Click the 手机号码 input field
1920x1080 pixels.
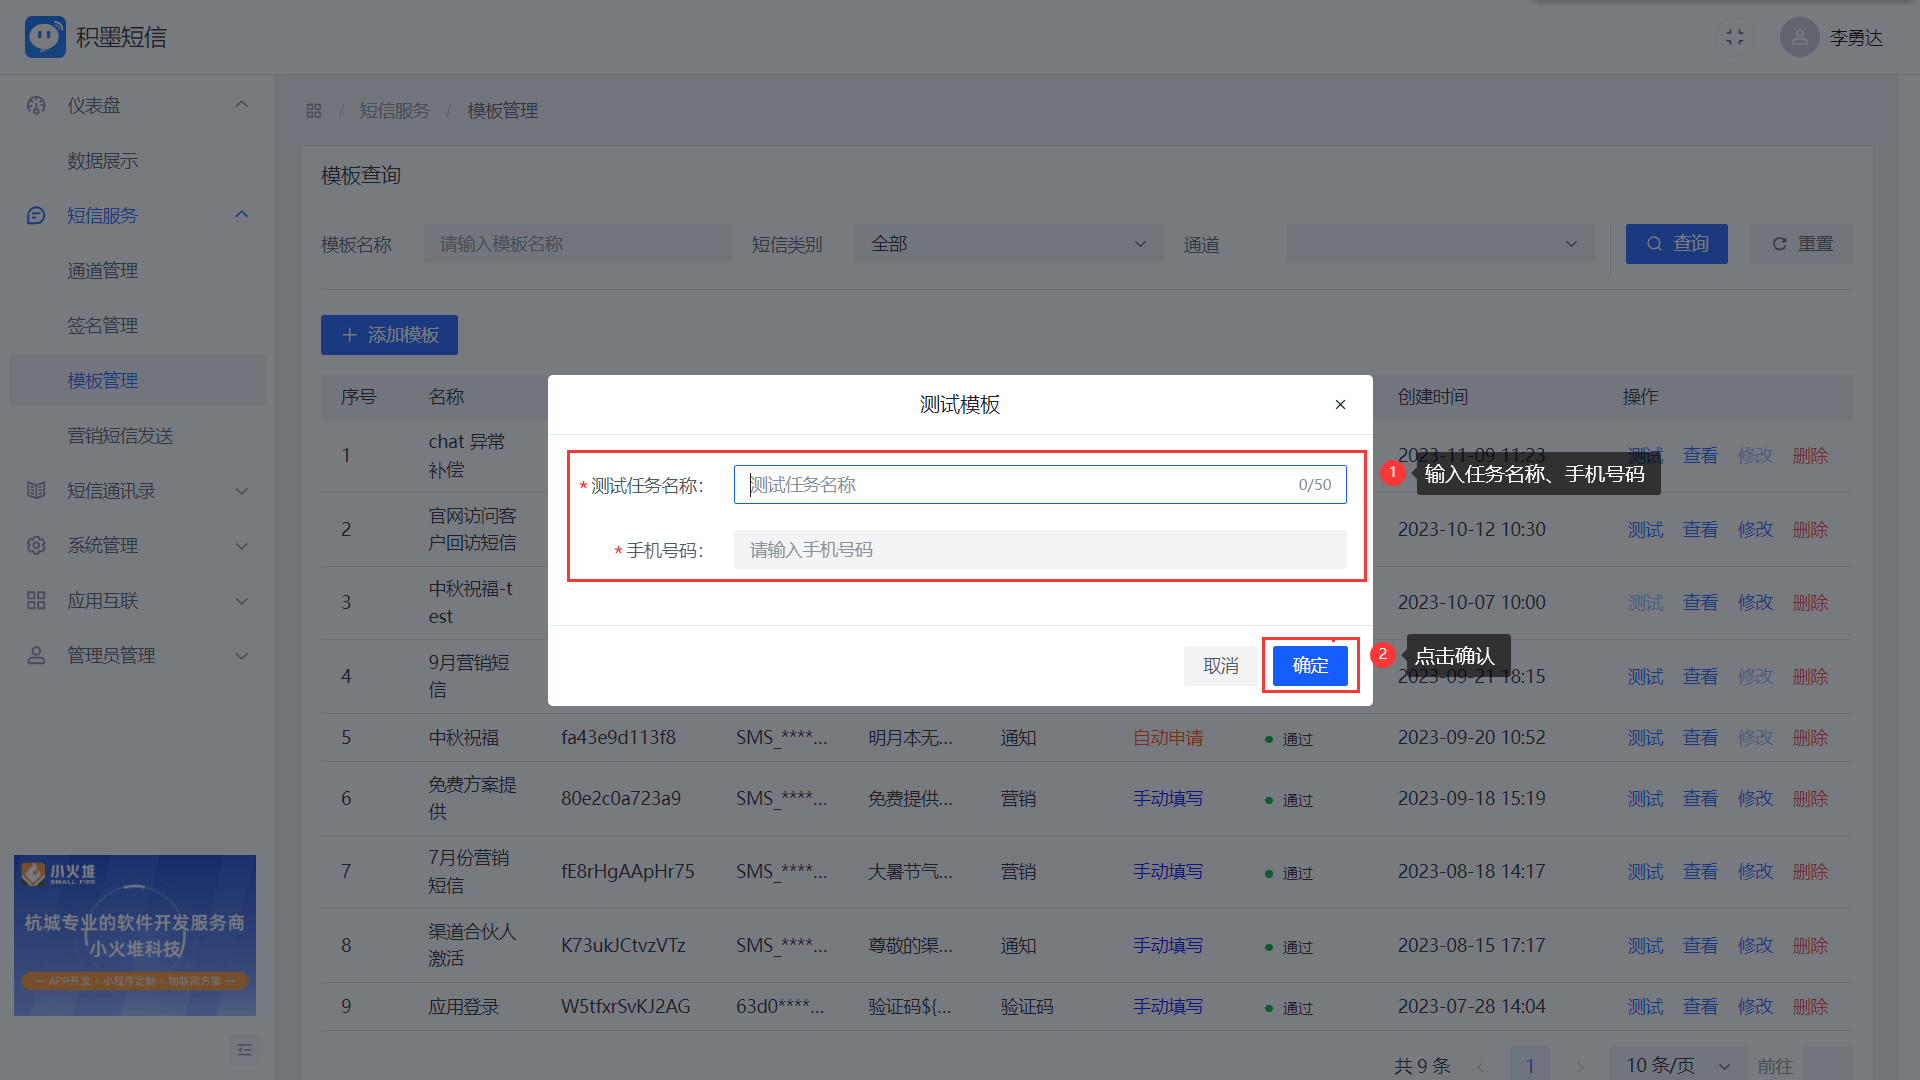[1040, 550]
